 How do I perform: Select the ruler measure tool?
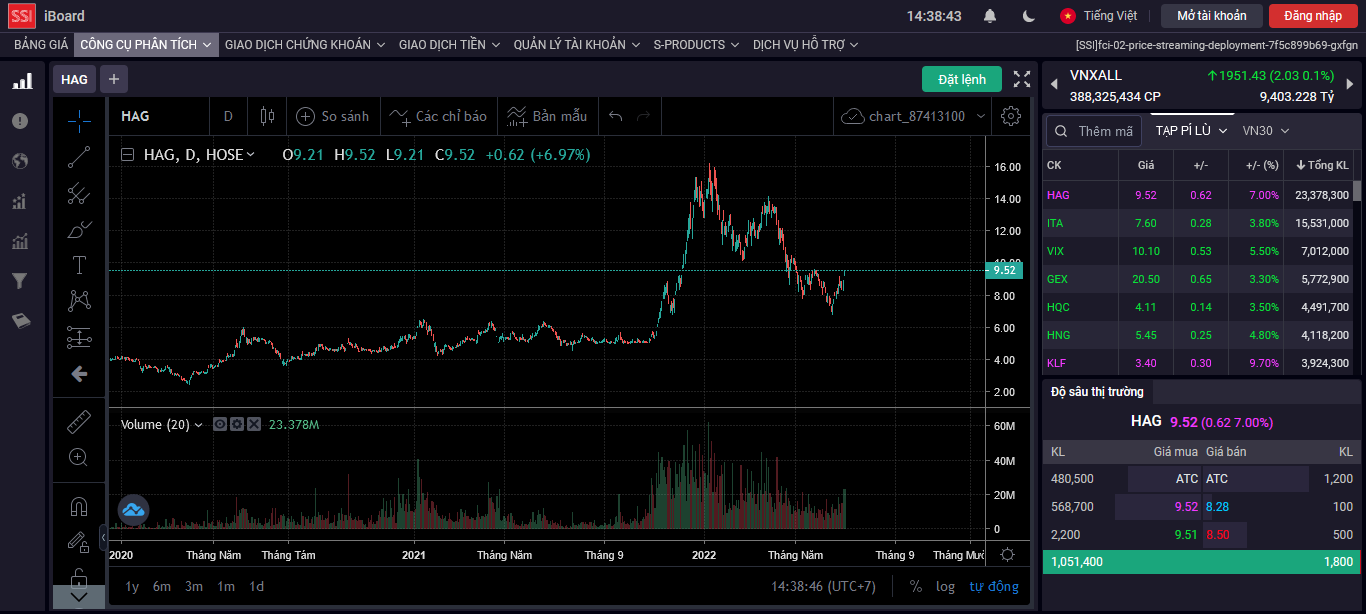click(x=79, y=422)
